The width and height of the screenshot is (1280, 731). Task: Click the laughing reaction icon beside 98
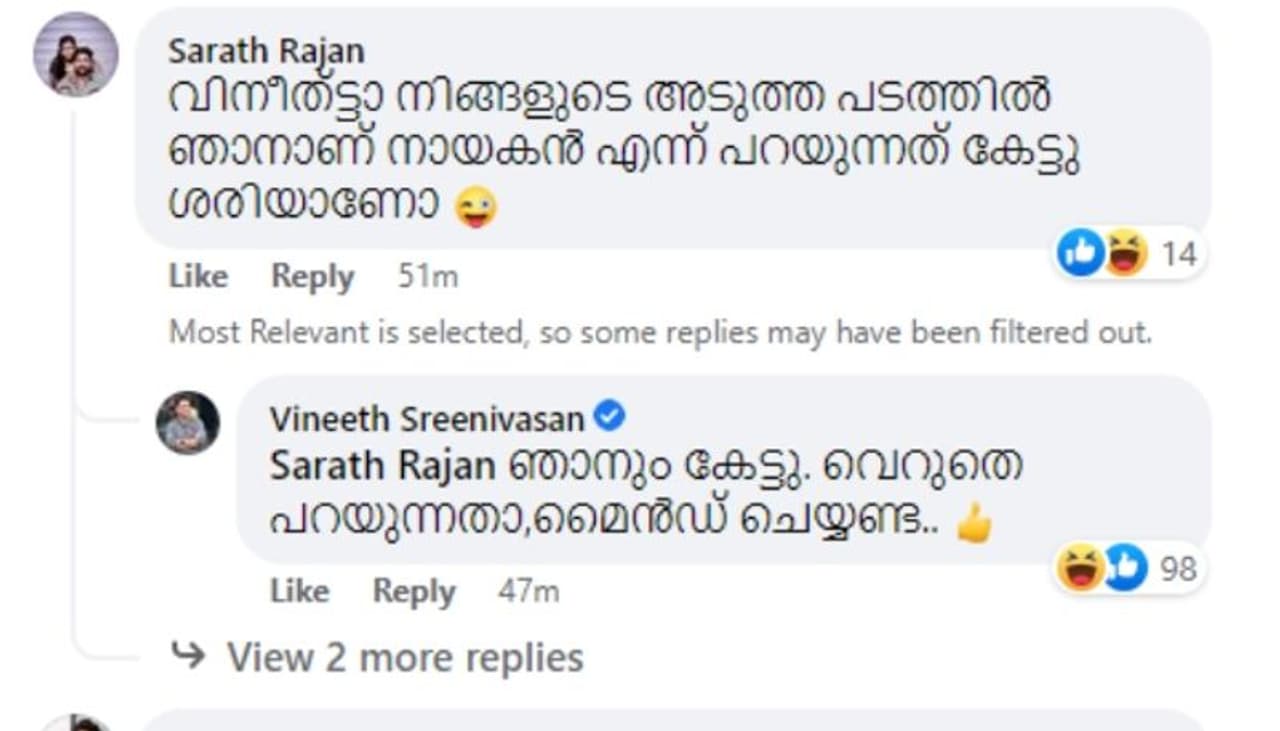point(1081,567)
